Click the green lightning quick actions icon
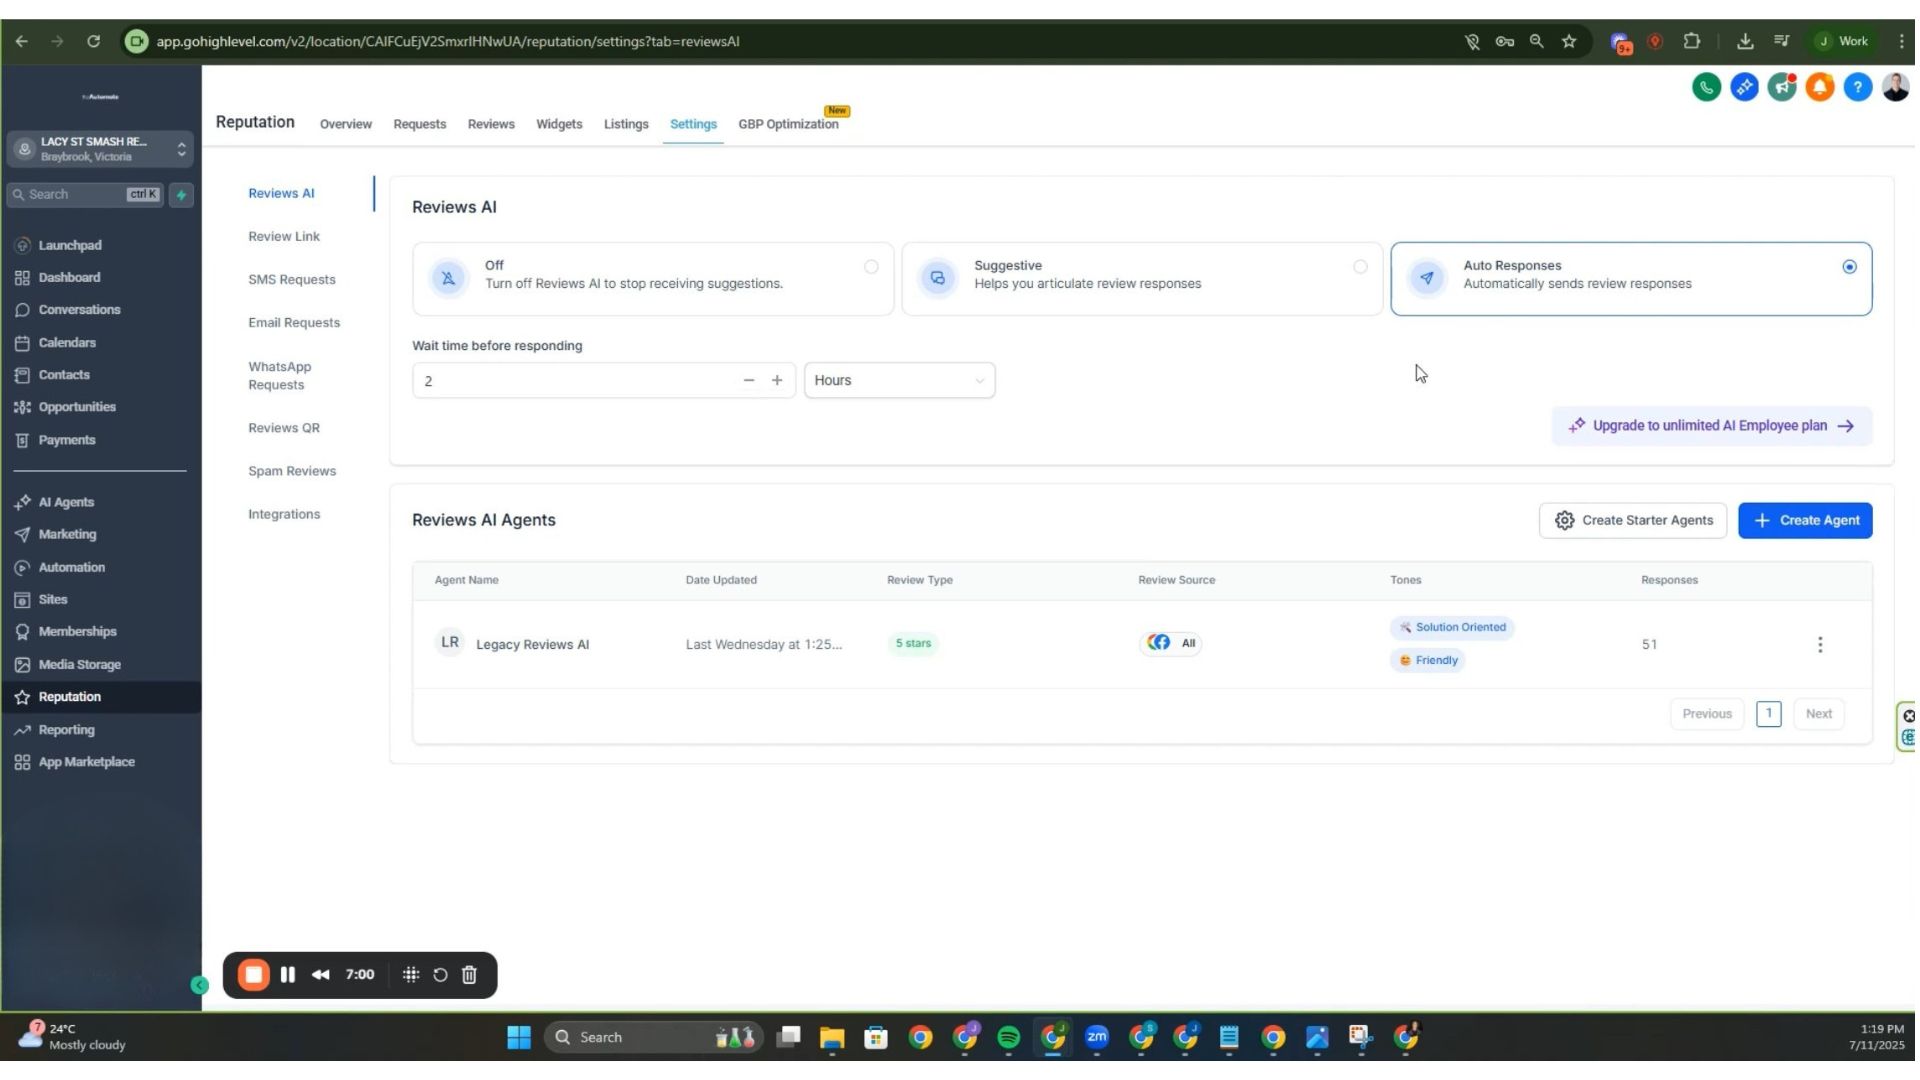Image resolution: width=1920 pixels, height=1080 pixels. click(181, 195)
